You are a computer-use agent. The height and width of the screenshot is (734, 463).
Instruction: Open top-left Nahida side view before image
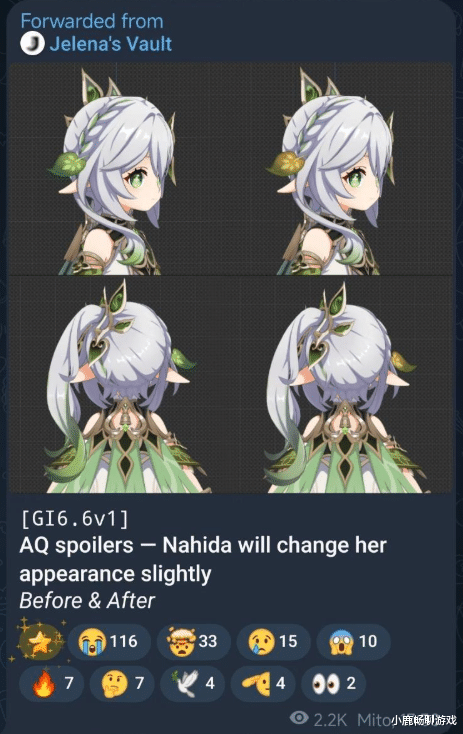pos(120,169)
